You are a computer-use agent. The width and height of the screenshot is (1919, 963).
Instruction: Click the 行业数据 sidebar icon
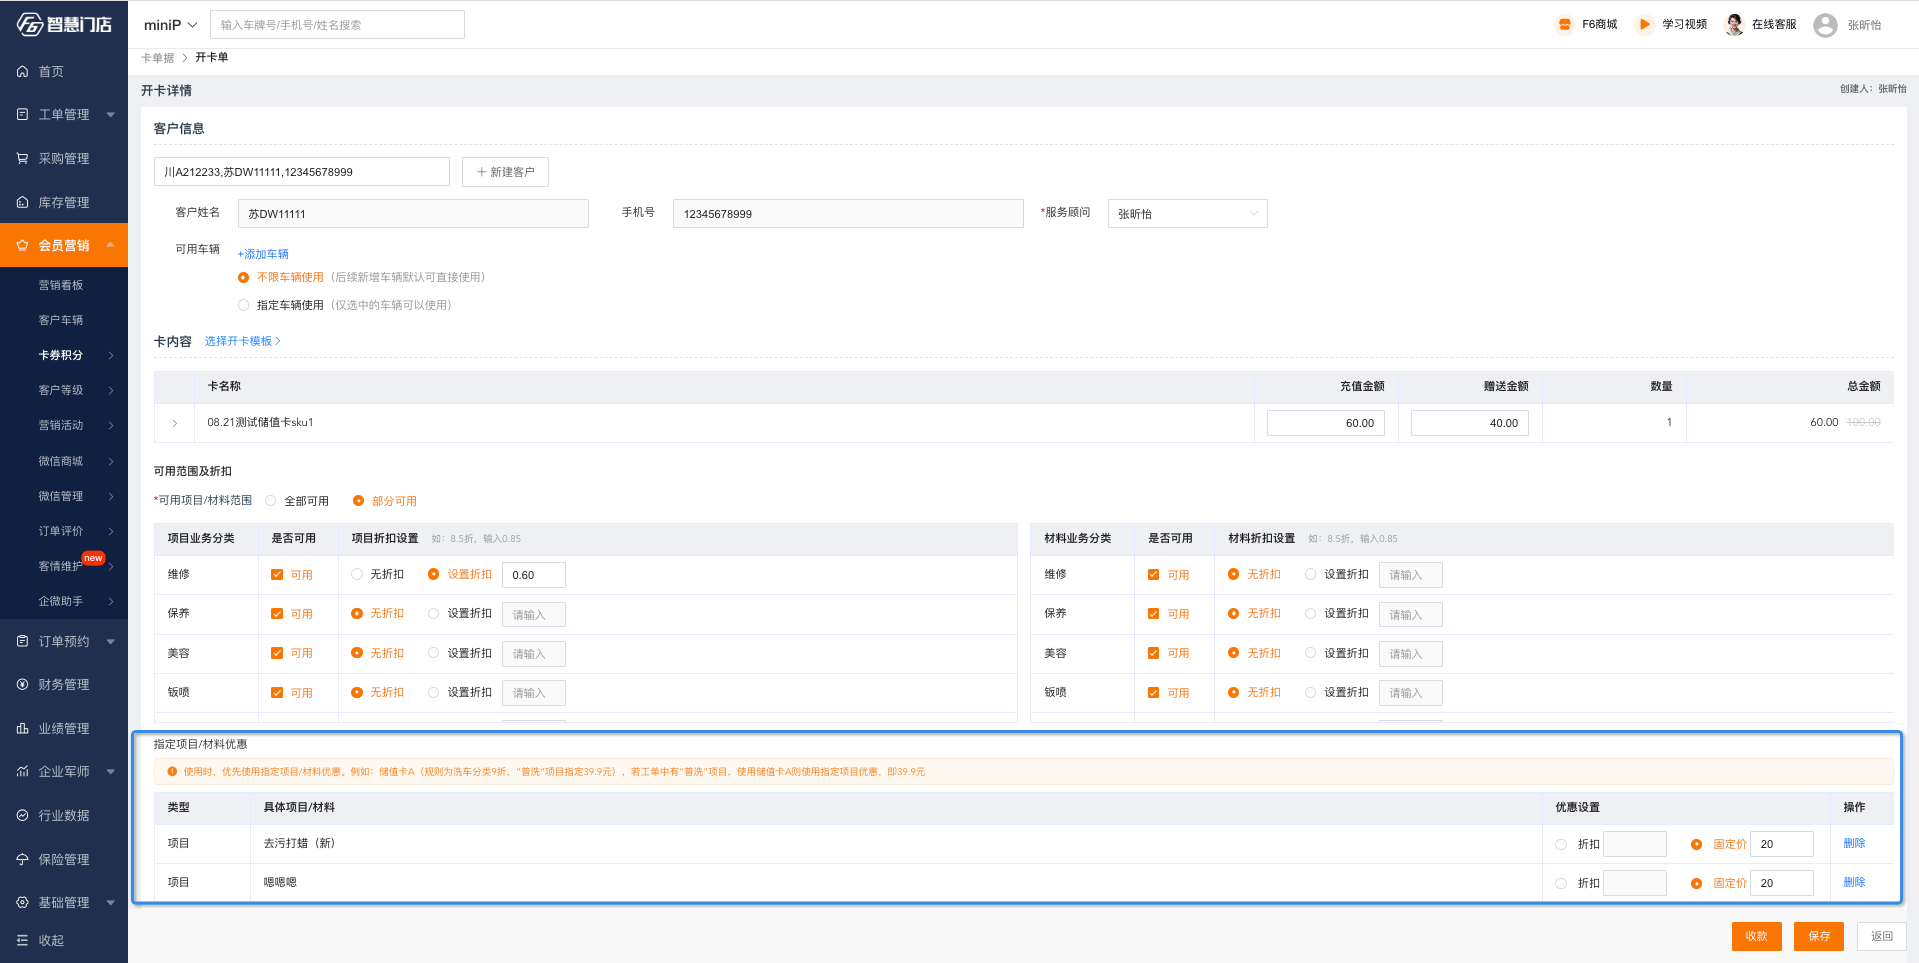coord(22,815)
